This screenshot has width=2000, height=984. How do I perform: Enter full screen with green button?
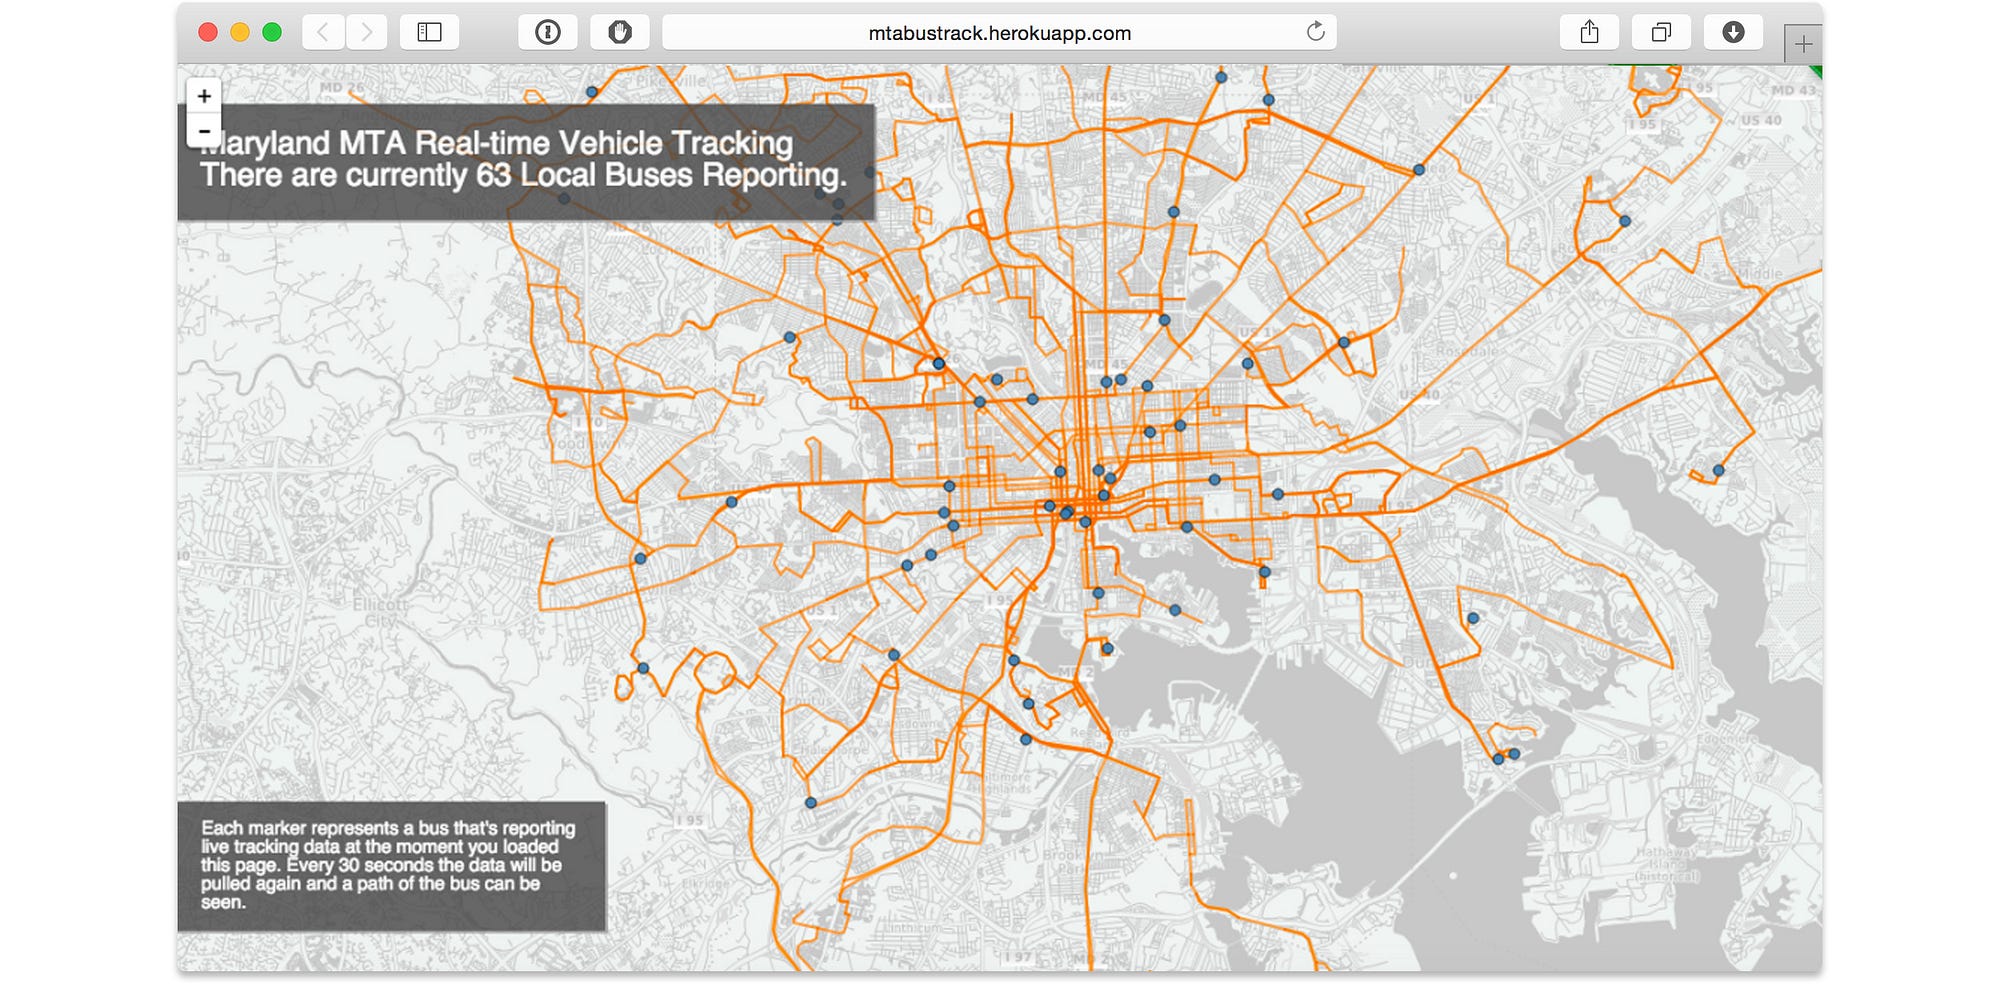coord(272,32)
